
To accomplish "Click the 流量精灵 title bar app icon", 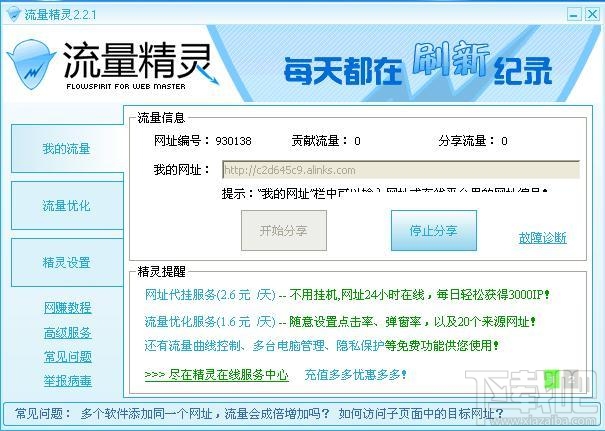I will 13,14.
